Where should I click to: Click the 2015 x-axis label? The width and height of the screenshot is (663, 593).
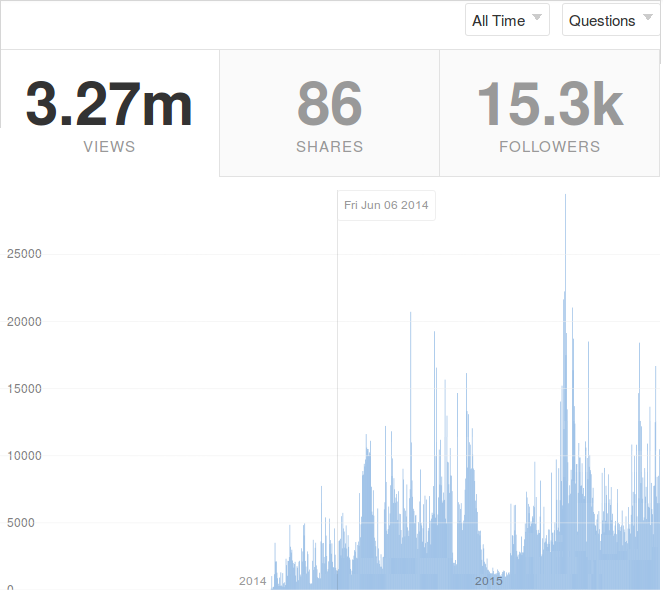tap(488, 581)
